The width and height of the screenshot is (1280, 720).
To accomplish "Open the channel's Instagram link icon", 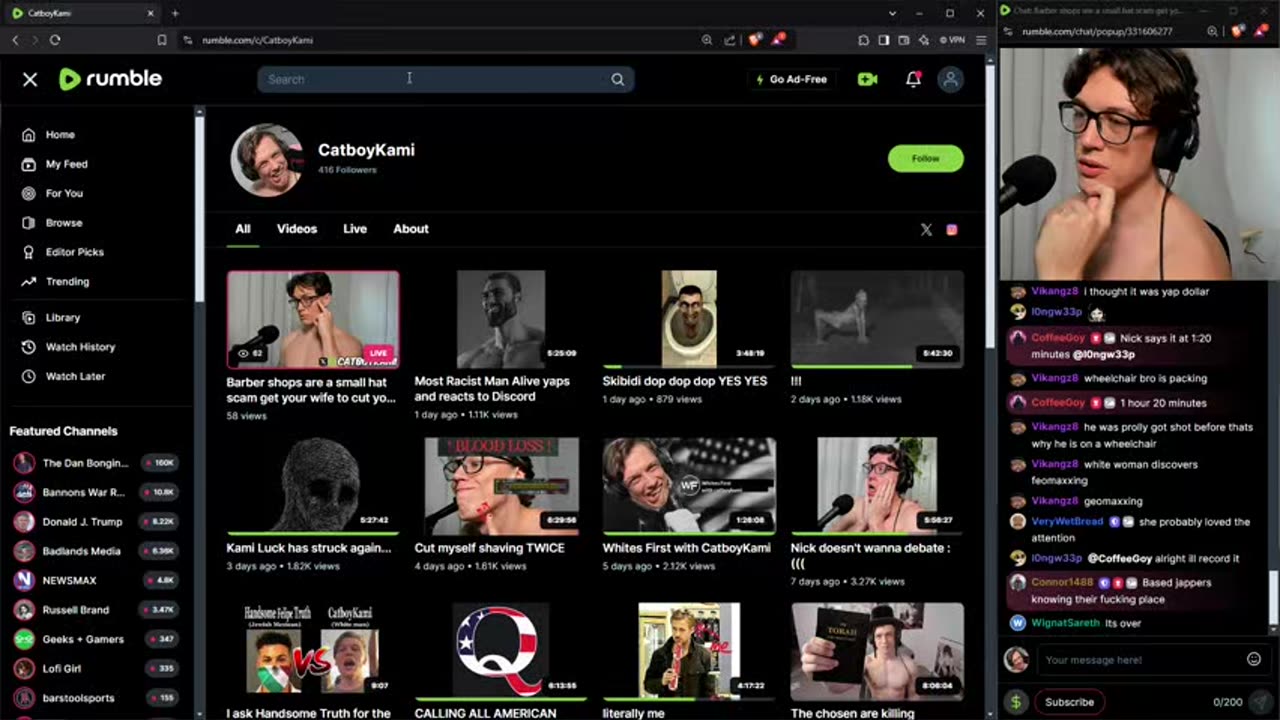I will [952, 230].
